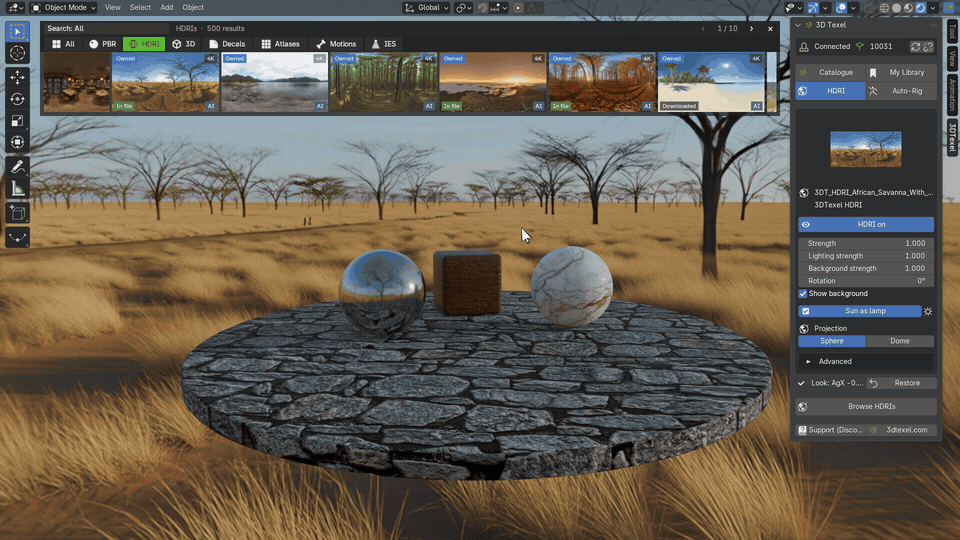Viewport: 960px width, 540px height.
Task: Click the 3D Texel addon icon in header
Action: click(x=949, y=8)
